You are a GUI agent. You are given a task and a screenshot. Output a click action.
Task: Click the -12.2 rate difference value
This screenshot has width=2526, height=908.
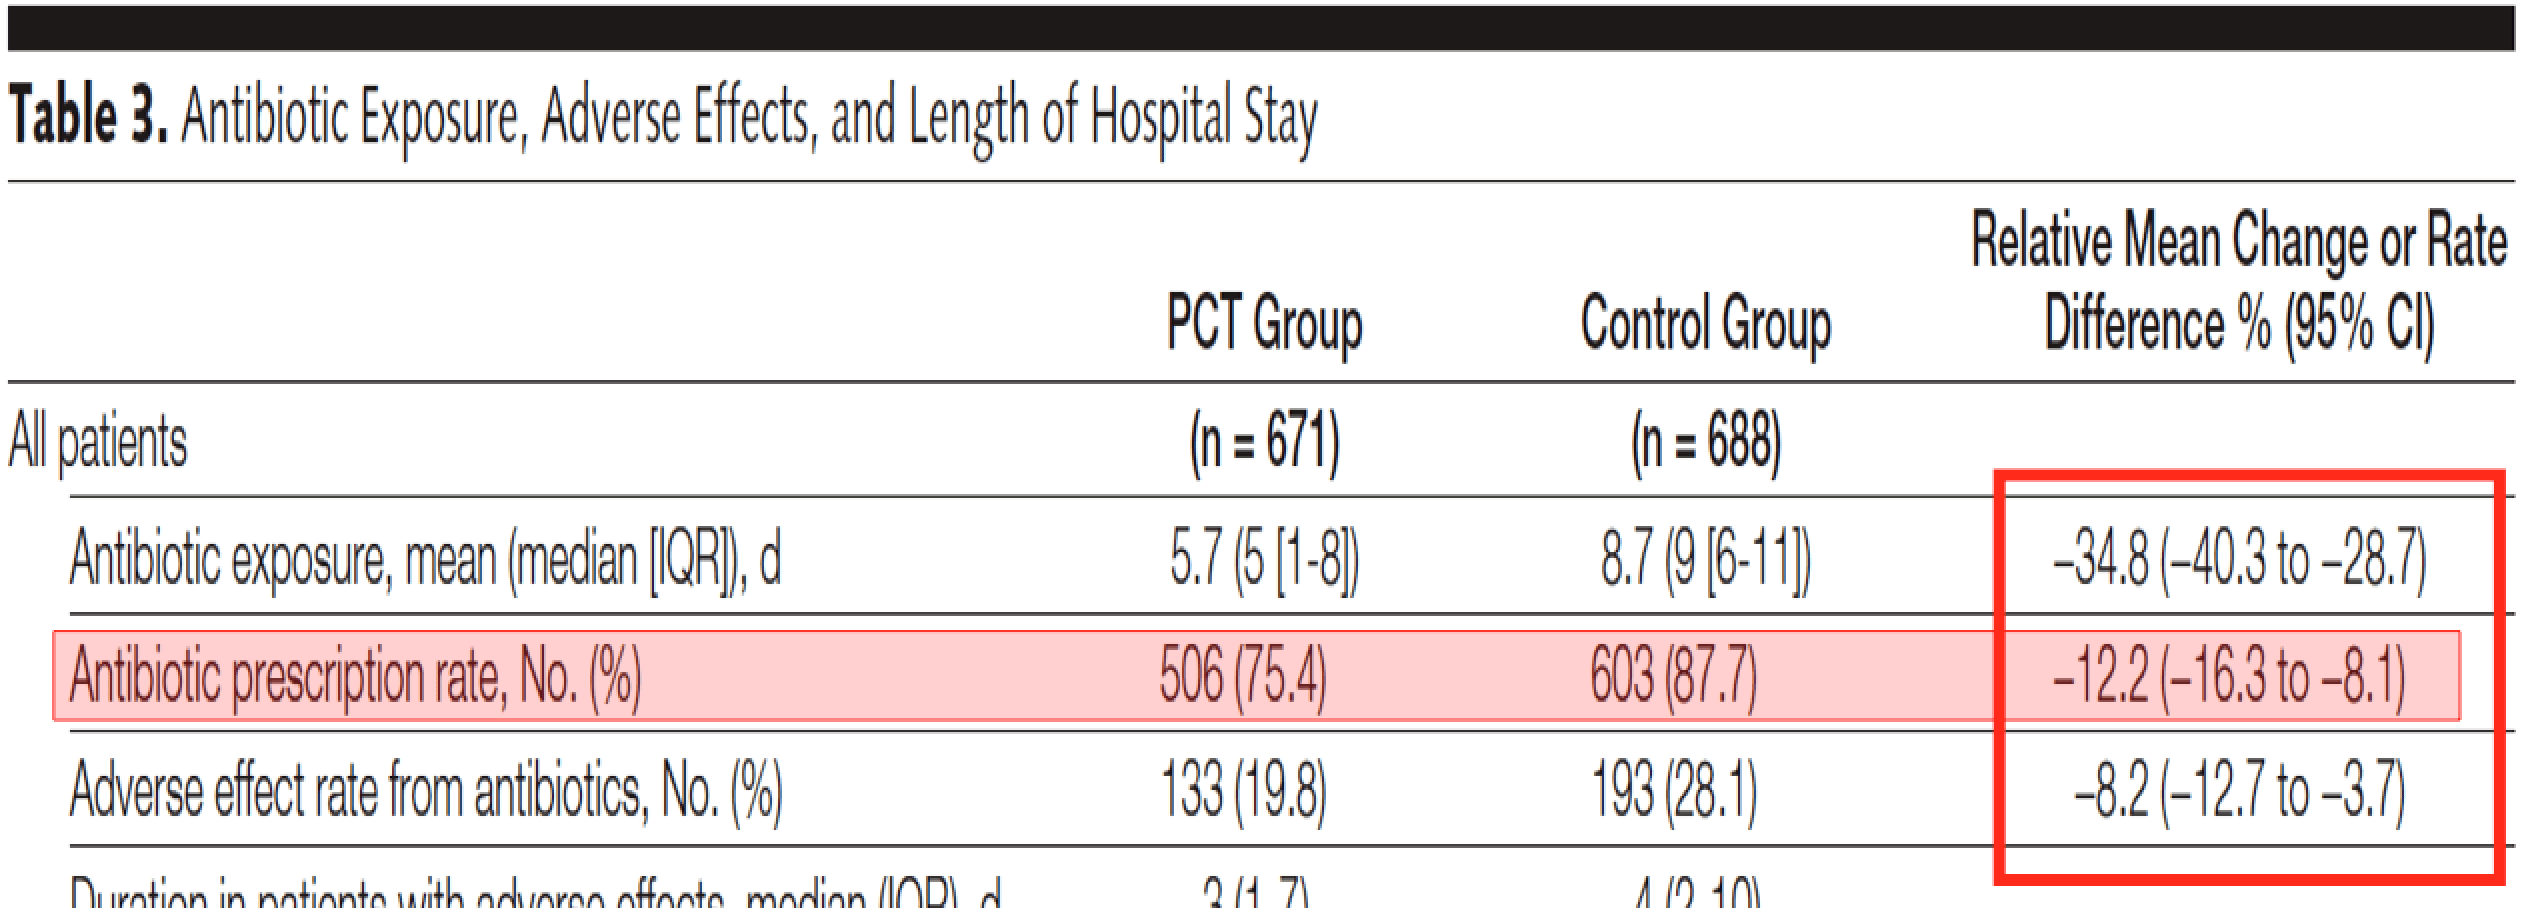tap(2228, 676)
